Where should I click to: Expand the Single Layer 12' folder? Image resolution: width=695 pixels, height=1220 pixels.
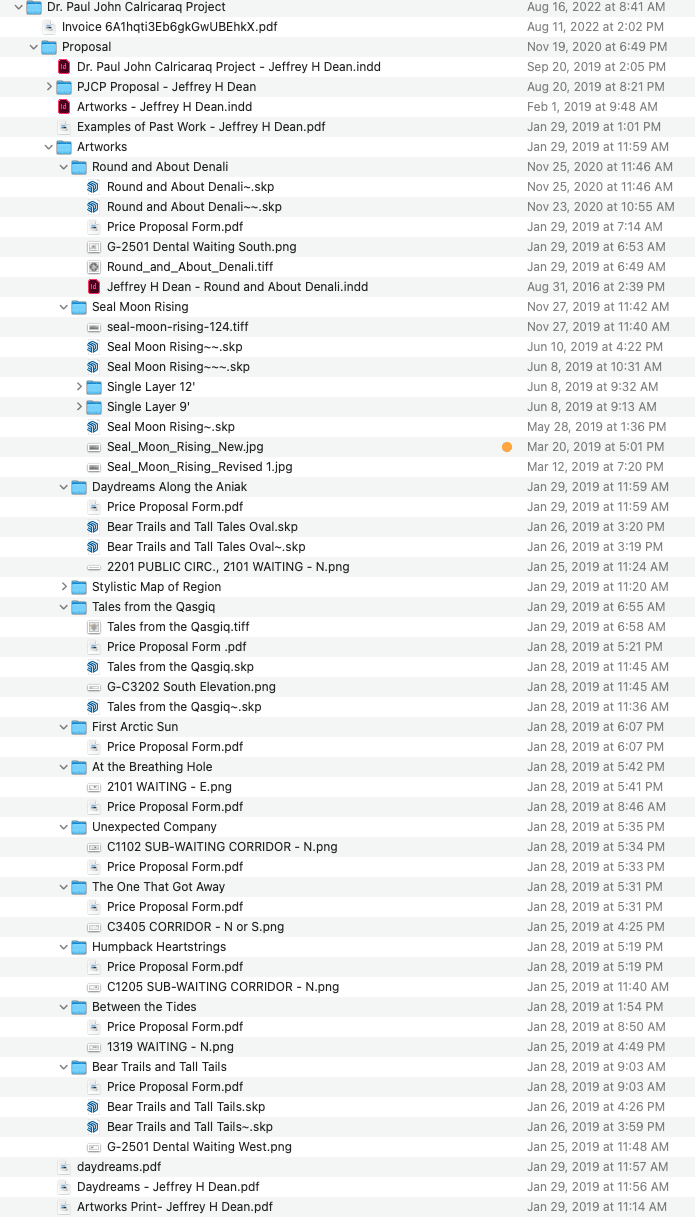79,387
